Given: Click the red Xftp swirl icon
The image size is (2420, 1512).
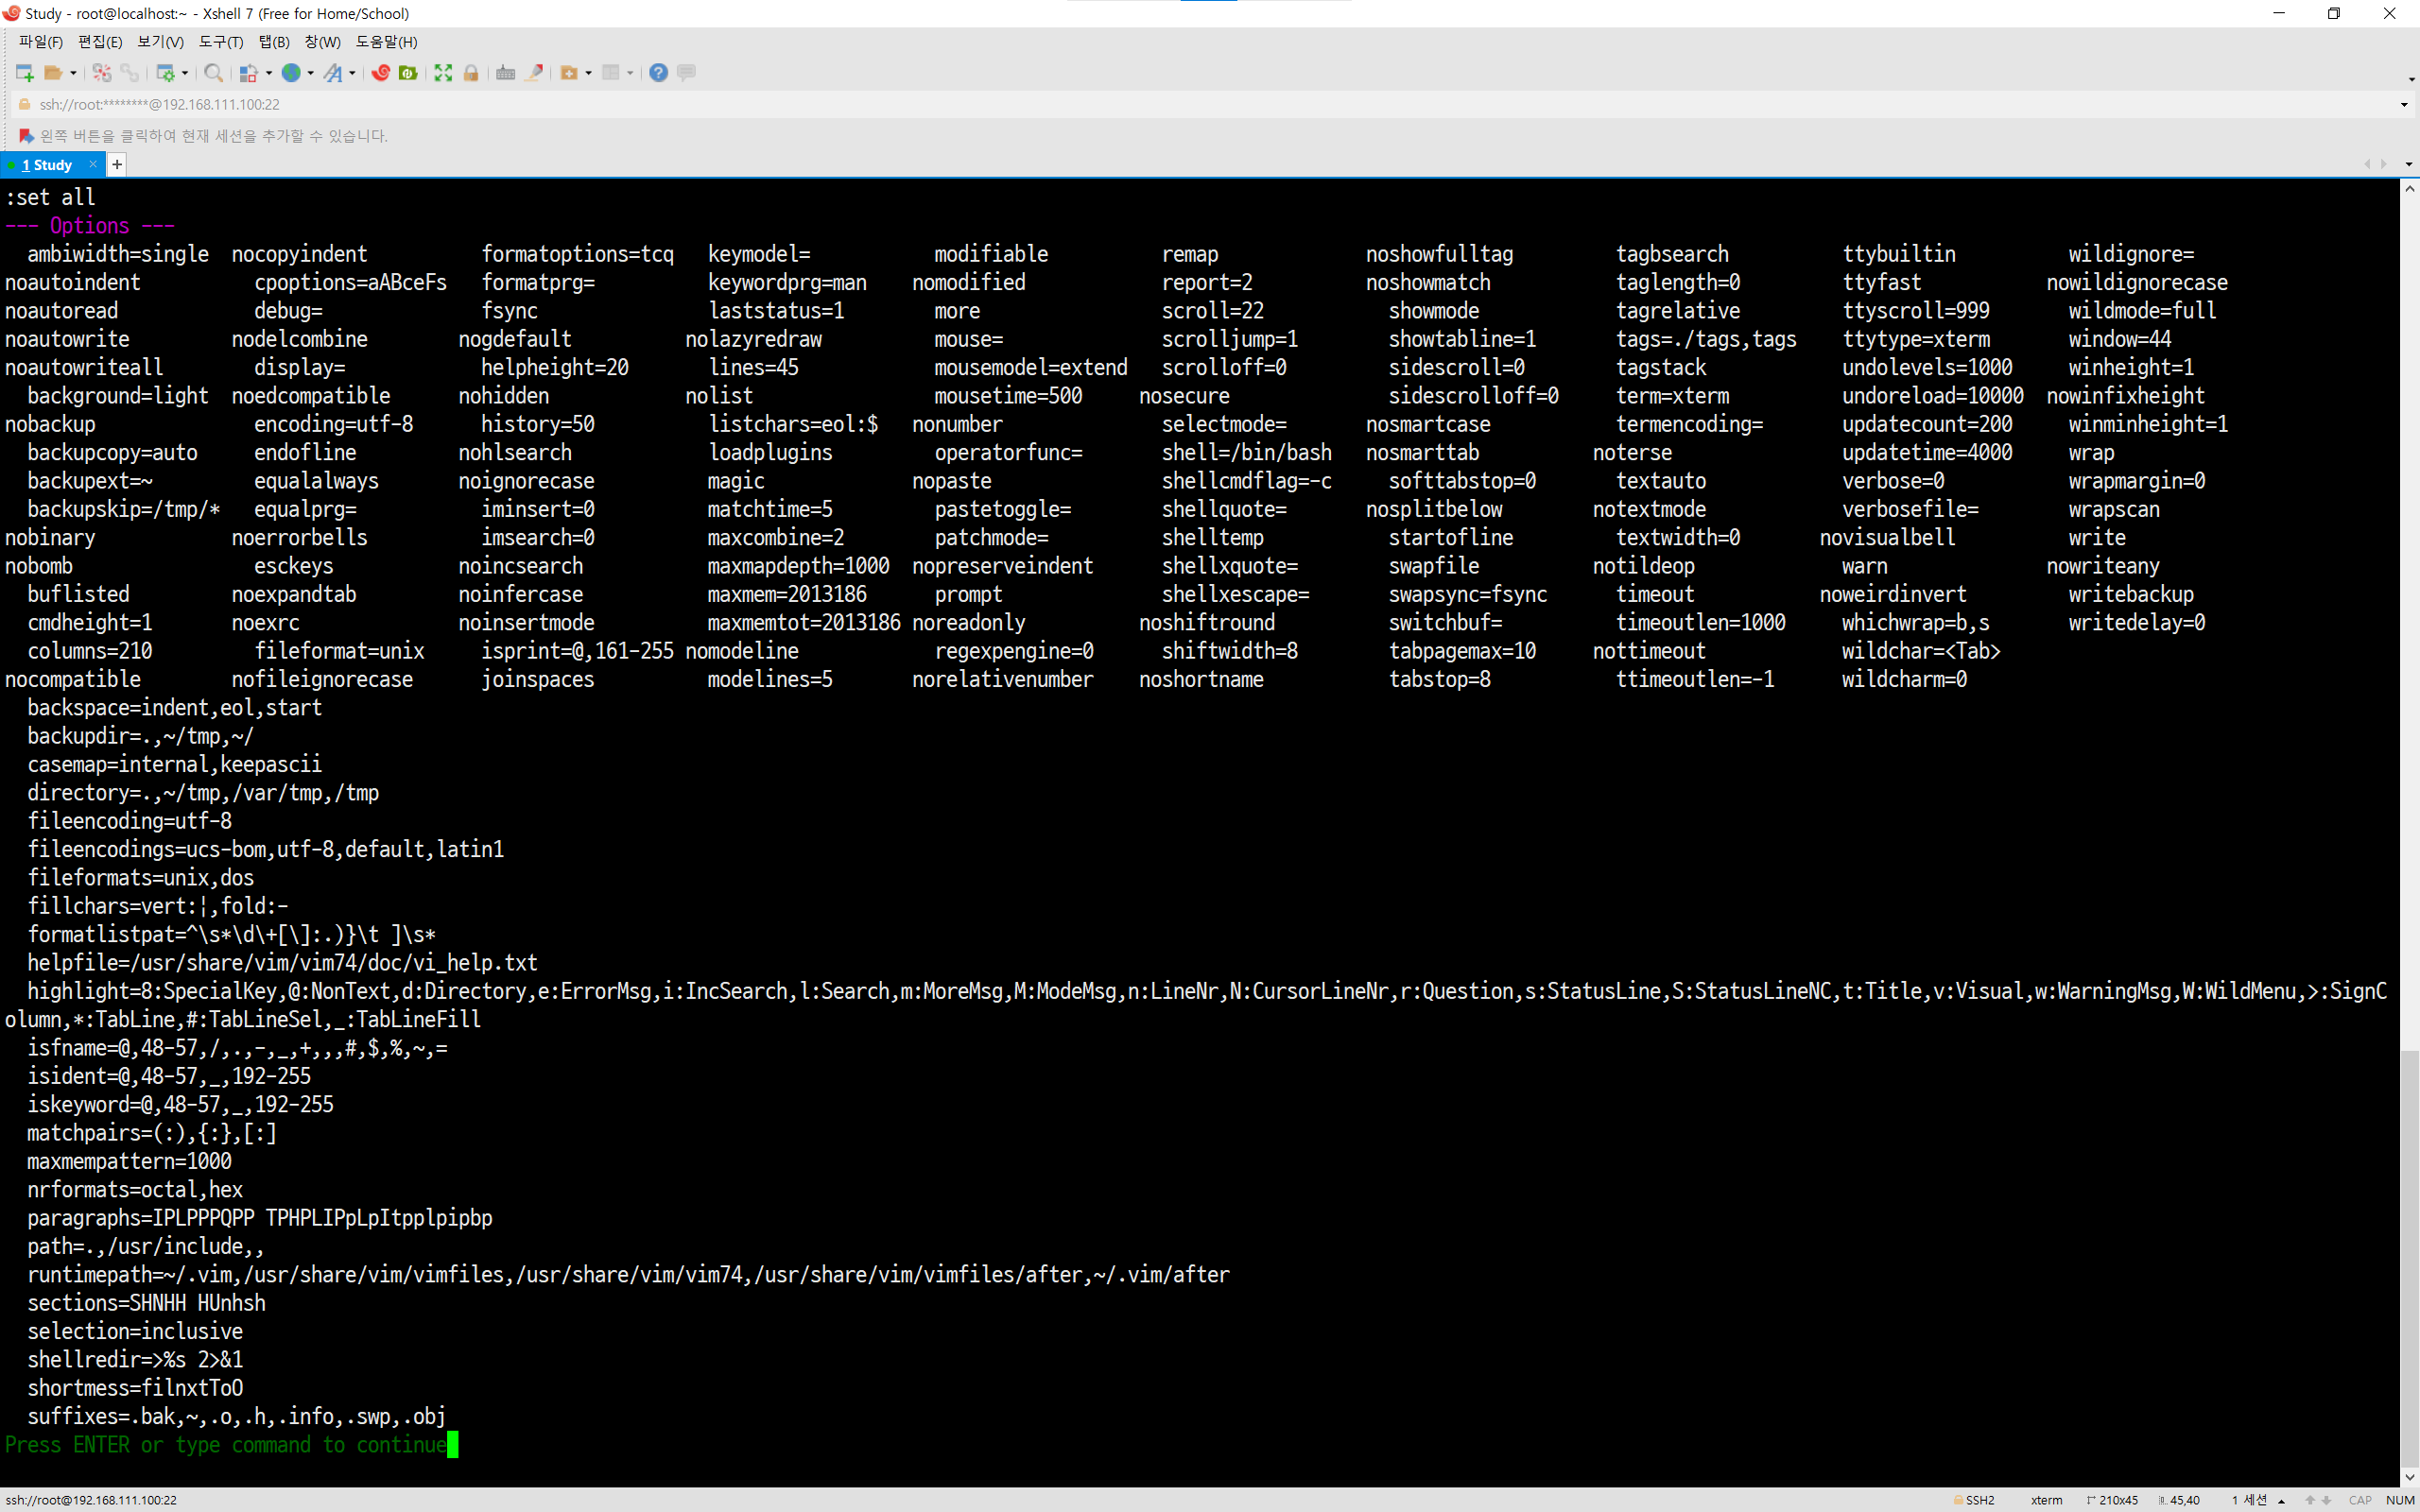Looking at the screenshot, I should (380, 73).
